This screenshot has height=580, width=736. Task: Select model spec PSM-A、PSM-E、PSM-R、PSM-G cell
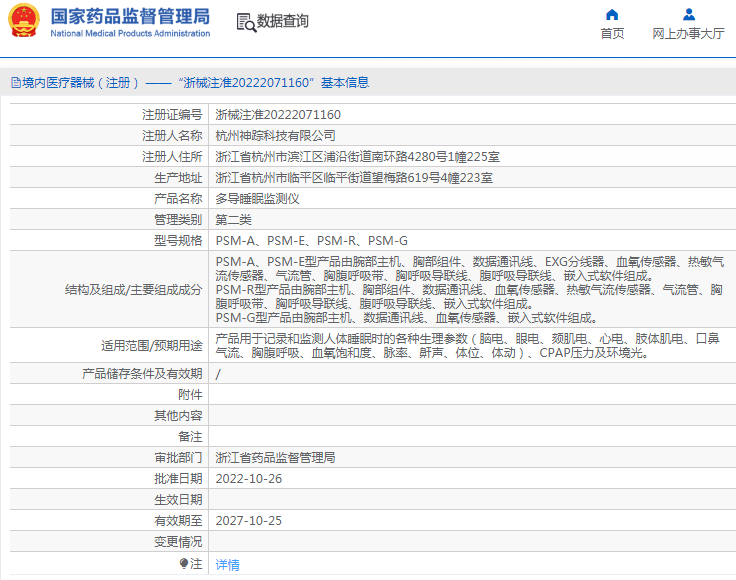(x=311, y=241)
